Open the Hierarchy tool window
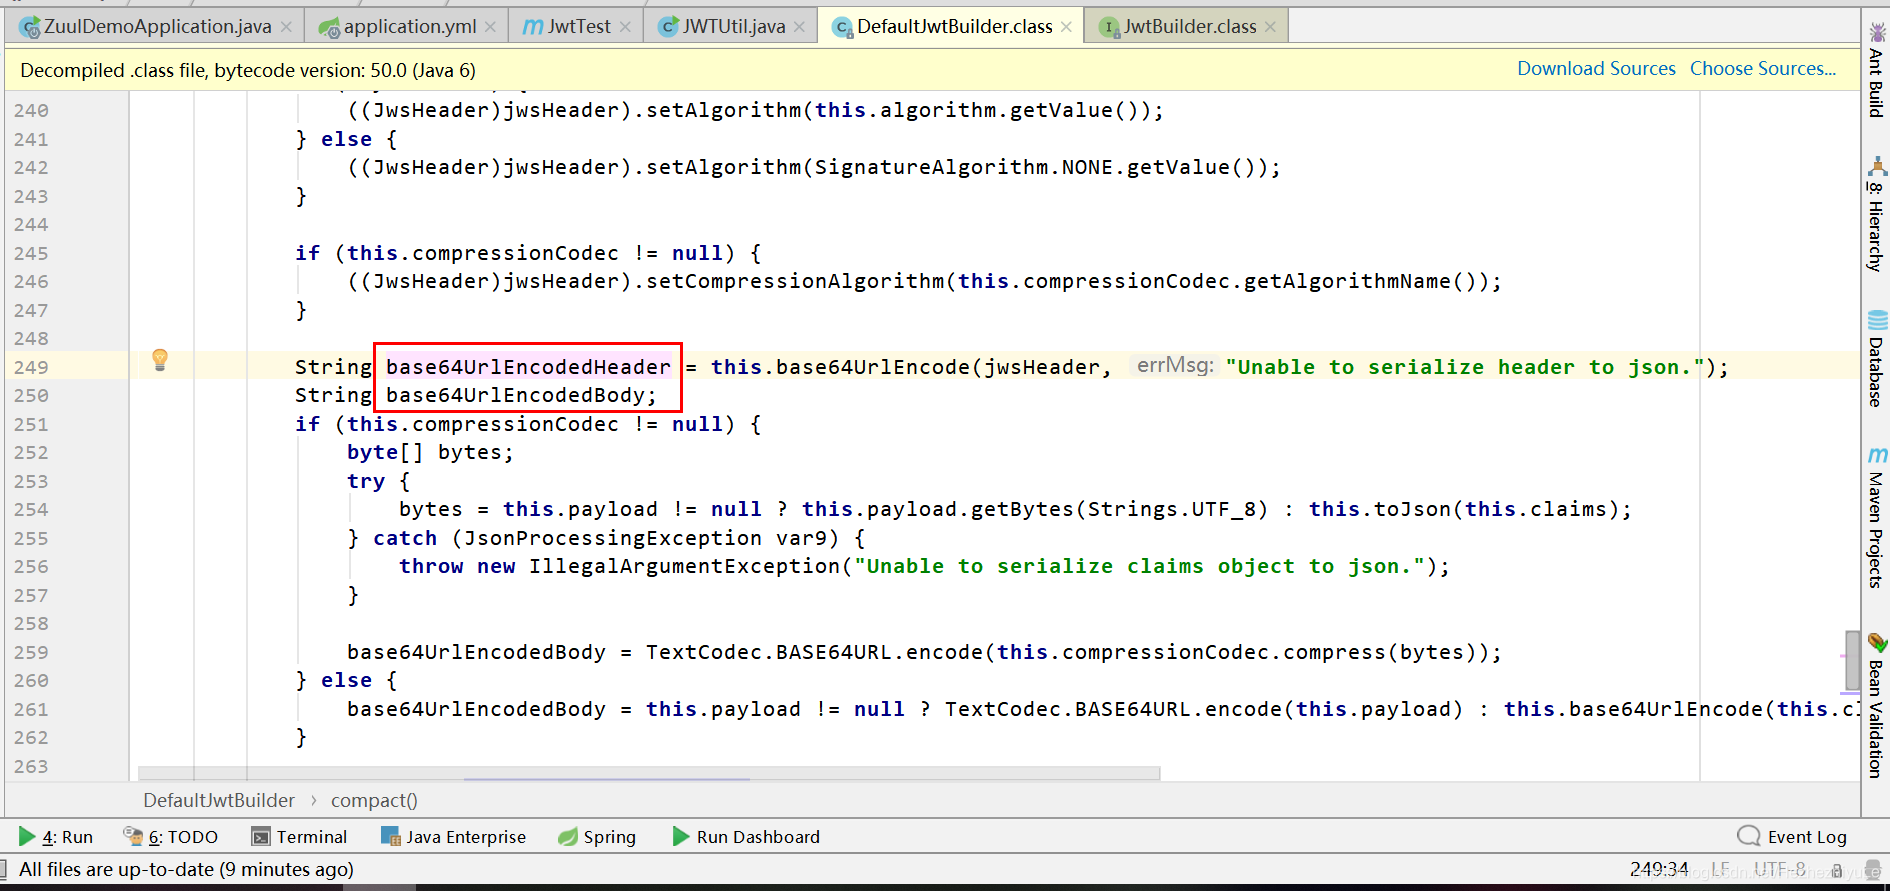The width and height of the screenshot is (1890, 891). point(1876,215)
